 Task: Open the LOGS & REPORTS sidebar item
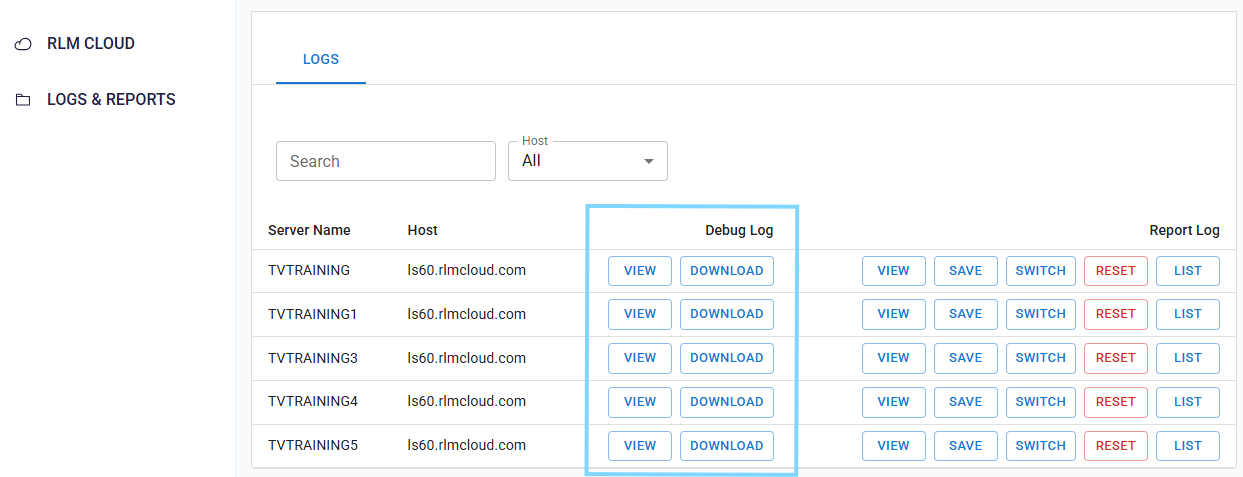(111, 100)
